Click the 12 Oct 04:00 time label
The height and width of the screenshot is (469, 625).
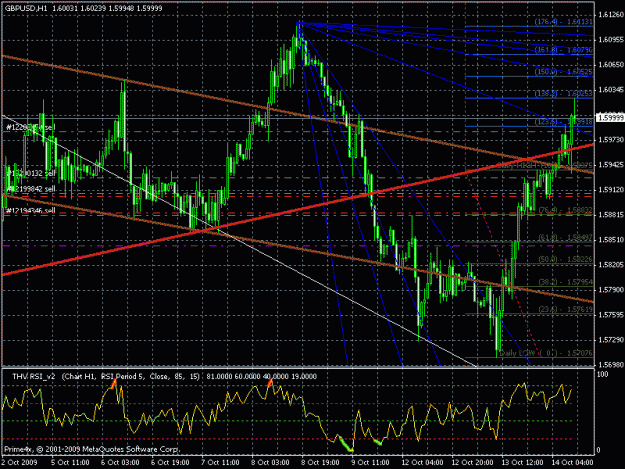[x=422, y=462]
